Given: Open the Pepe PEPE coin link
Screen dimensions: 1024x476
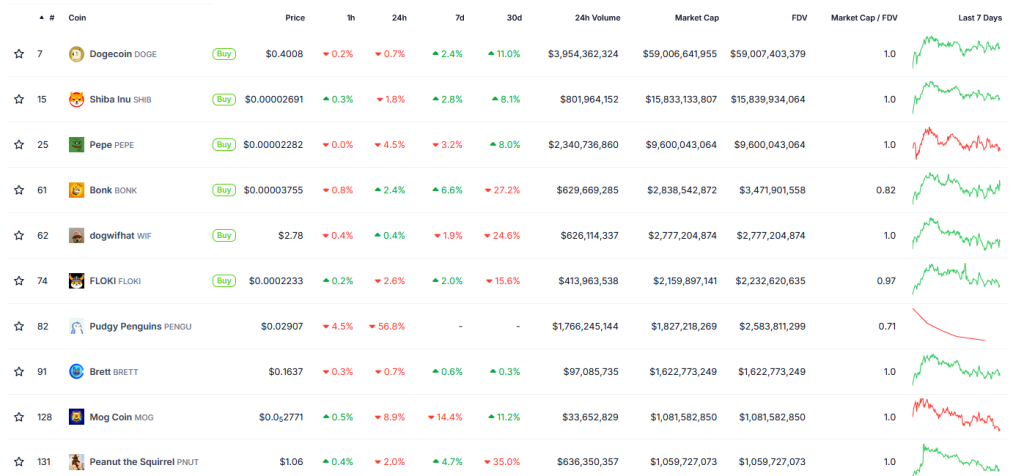Looking at the screenshot, I should pyautogui.click(x=112, y=145).
